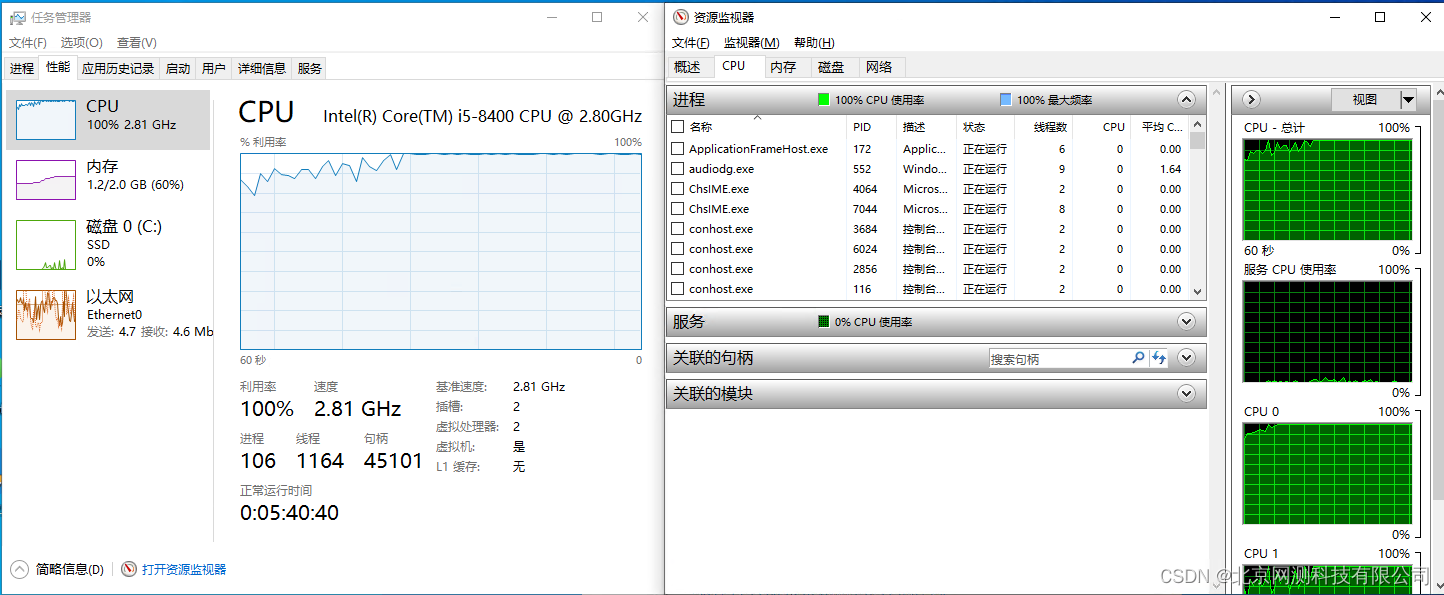Screen dimensions: 1444x595
Task: Click the 视图 button in graphs pane
Action: (x=1365, y=99)
